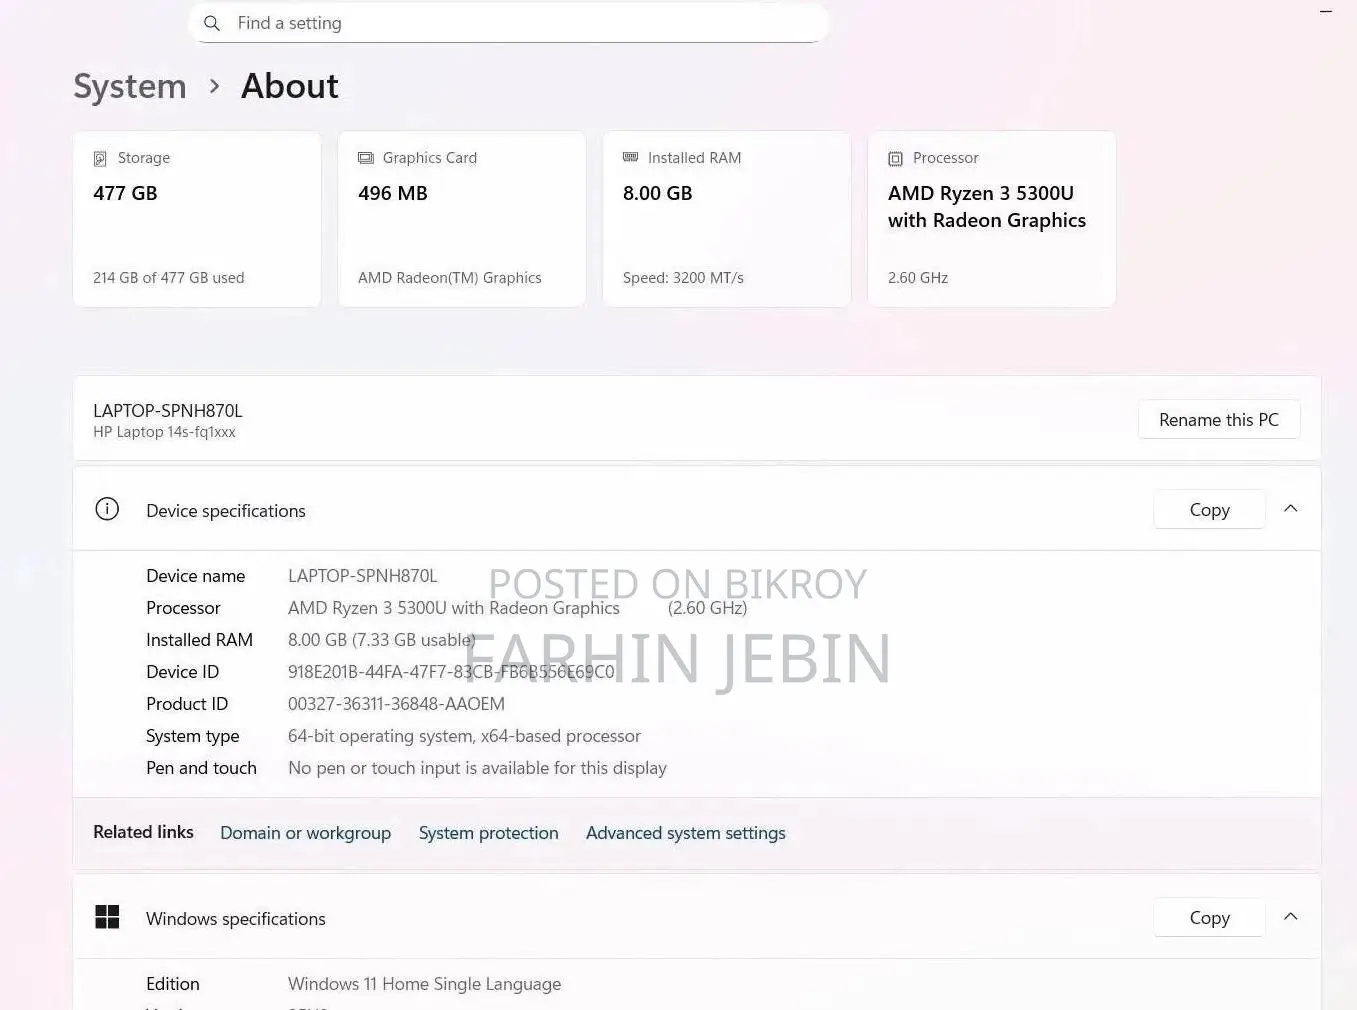The width and height of the screenshot is (1357, 1010).
Task: Click the Windows logo icon
Action: click(x=107, y=917)
